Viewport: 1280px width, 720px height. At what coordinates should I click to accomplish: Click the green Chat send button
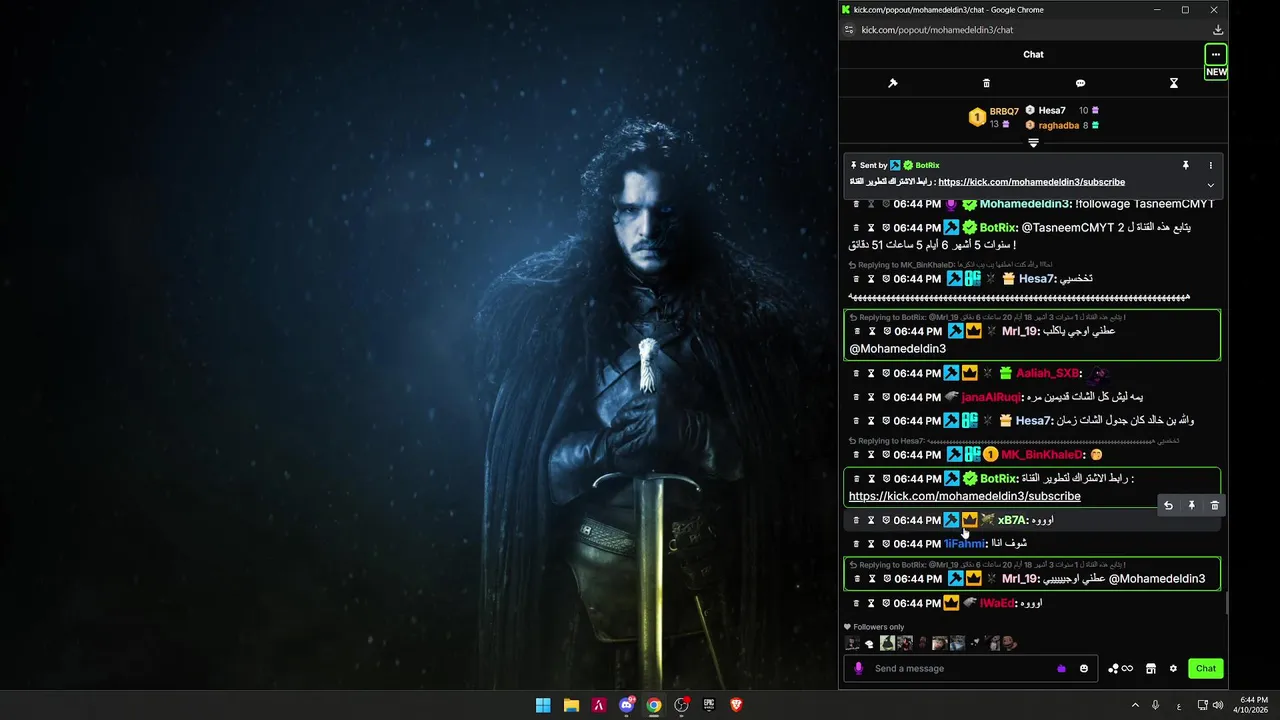[1206, 668]
